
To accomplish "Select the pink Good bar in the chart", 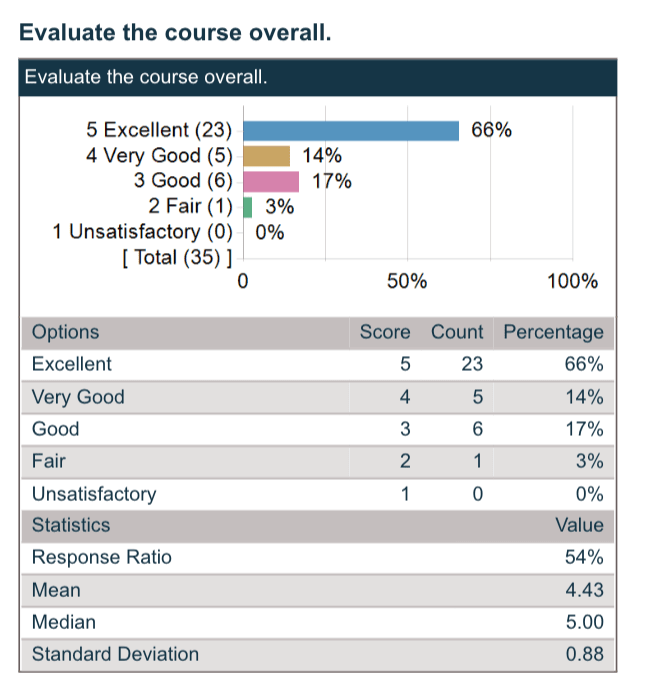I will click(x=271, y=181).
